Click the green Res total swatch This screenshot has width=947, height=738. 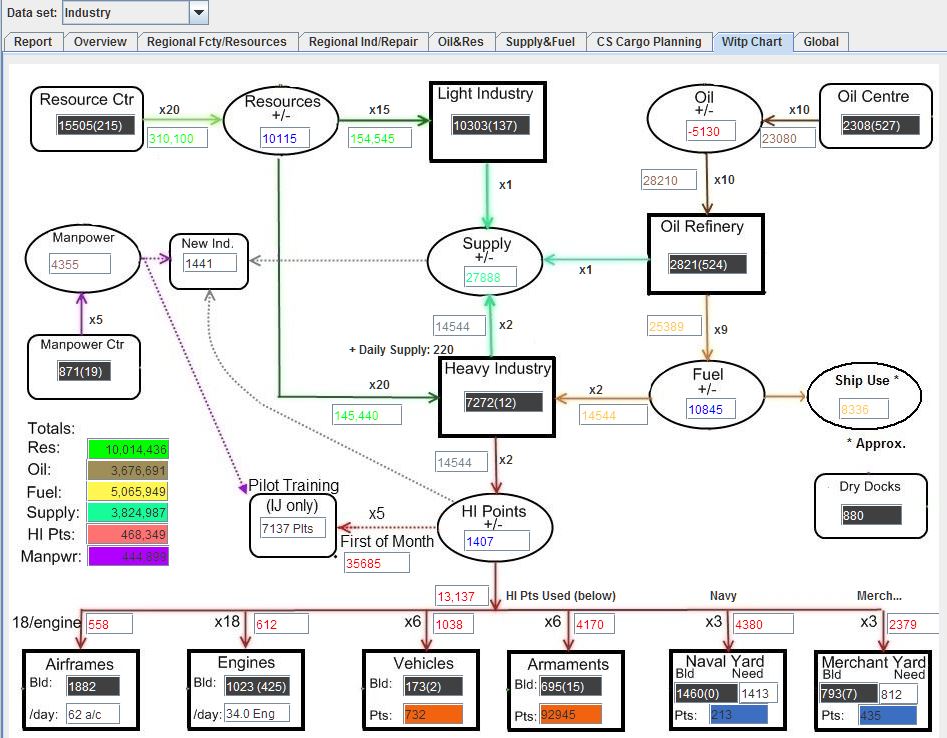128,449
